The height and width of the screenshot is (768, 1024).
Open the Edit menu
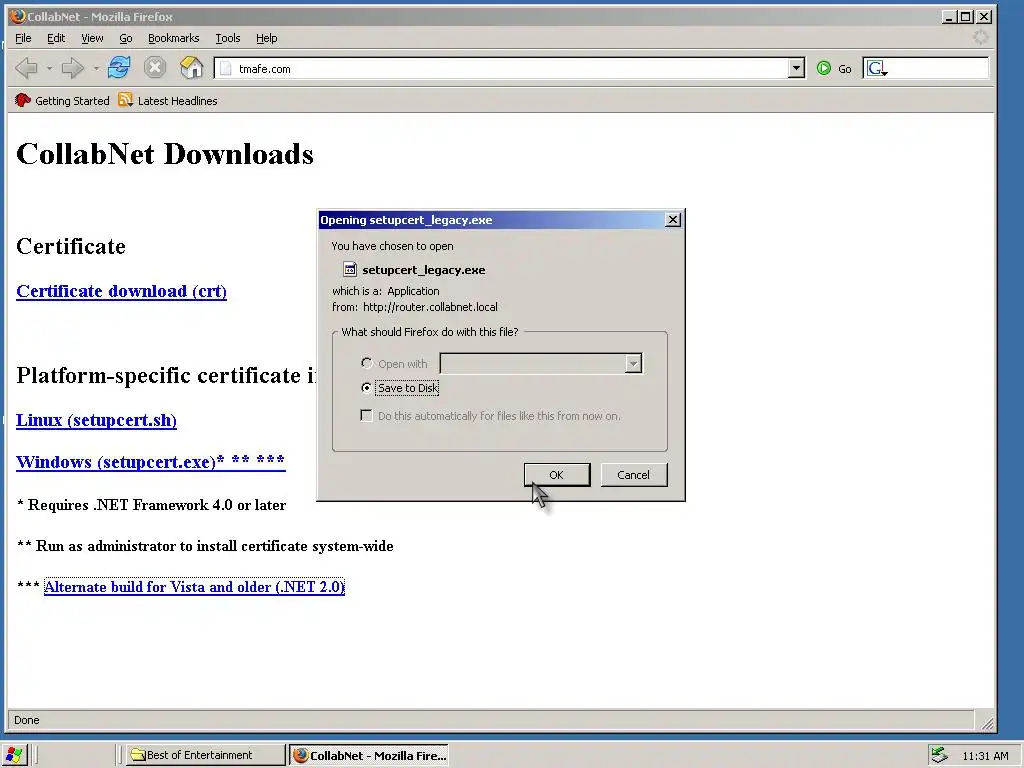click(x=56, y=38)
